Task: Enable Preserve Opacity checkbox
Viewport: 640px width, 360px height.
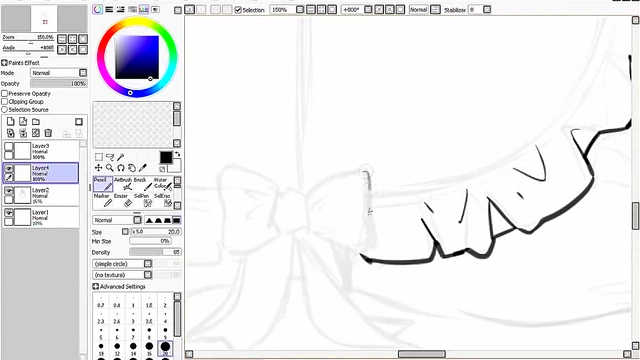Action: 5,93
